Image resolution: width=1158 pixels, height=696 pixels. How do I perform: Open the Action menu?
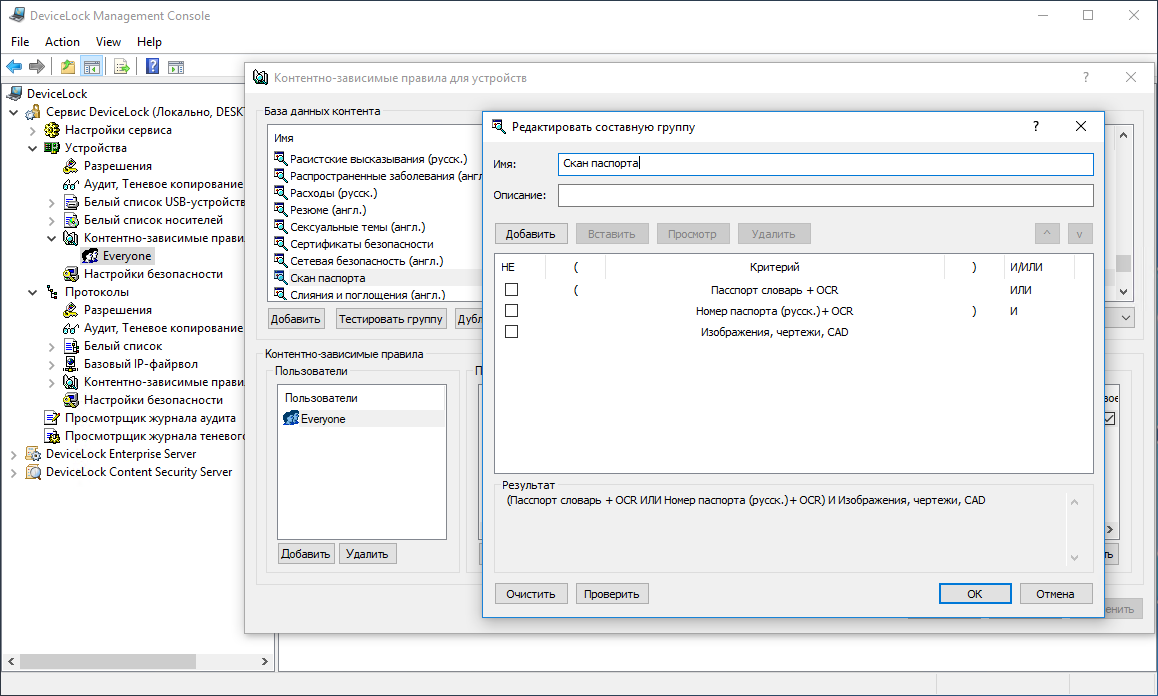[62, 41]
